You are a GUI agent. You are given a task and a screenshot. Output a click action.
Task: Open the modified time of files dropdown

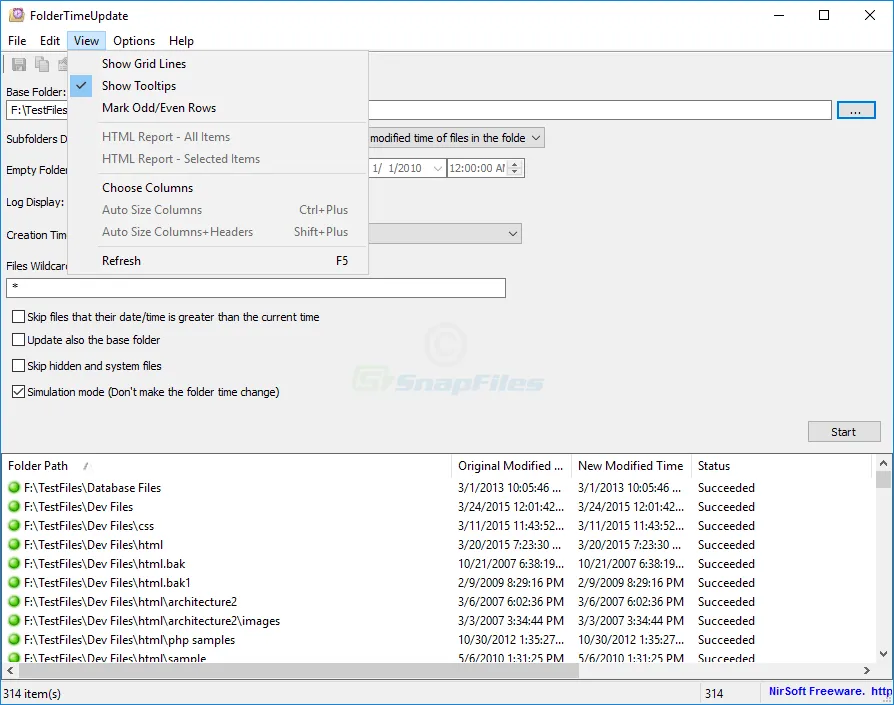pyautogui.click(x=535, y=138)
